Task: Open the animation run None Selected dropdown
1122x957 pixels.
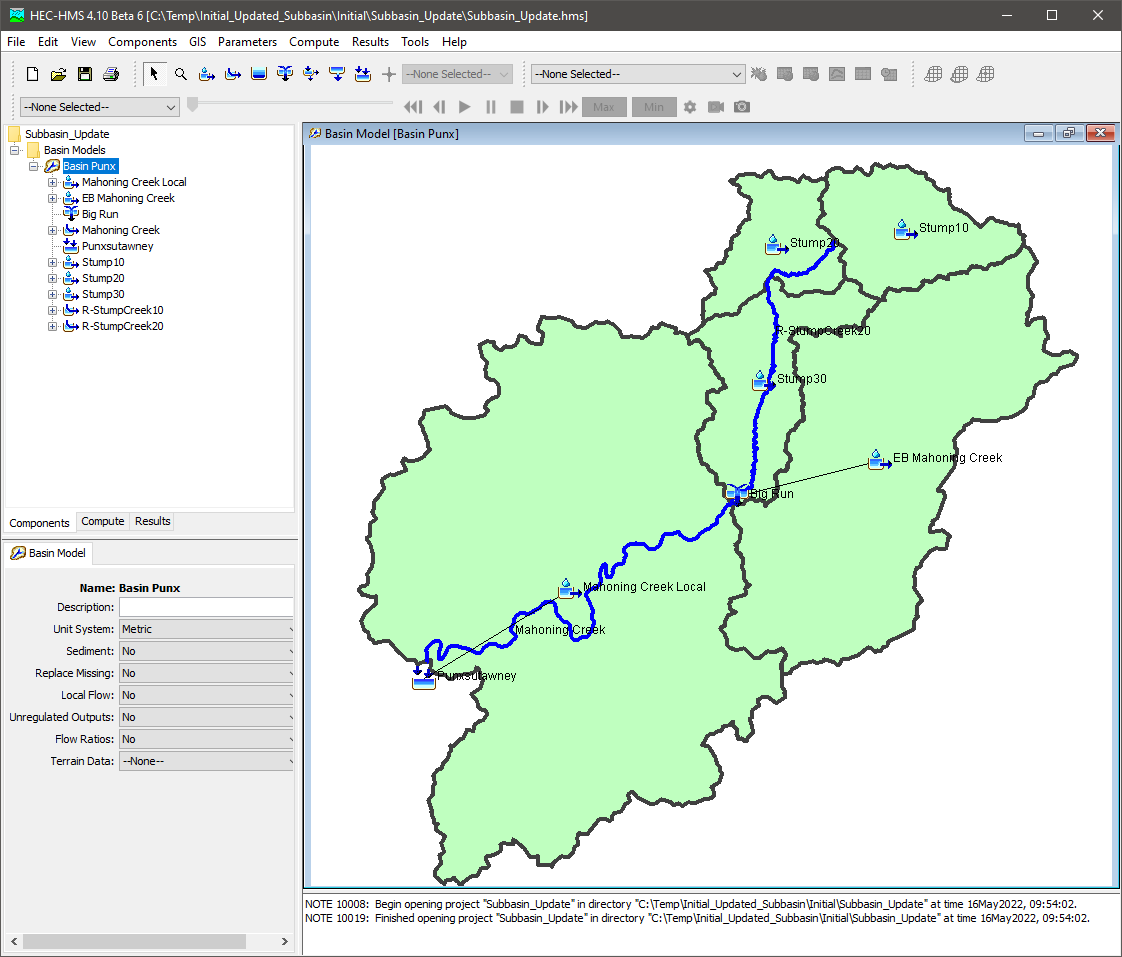Action: coord(99,107)
